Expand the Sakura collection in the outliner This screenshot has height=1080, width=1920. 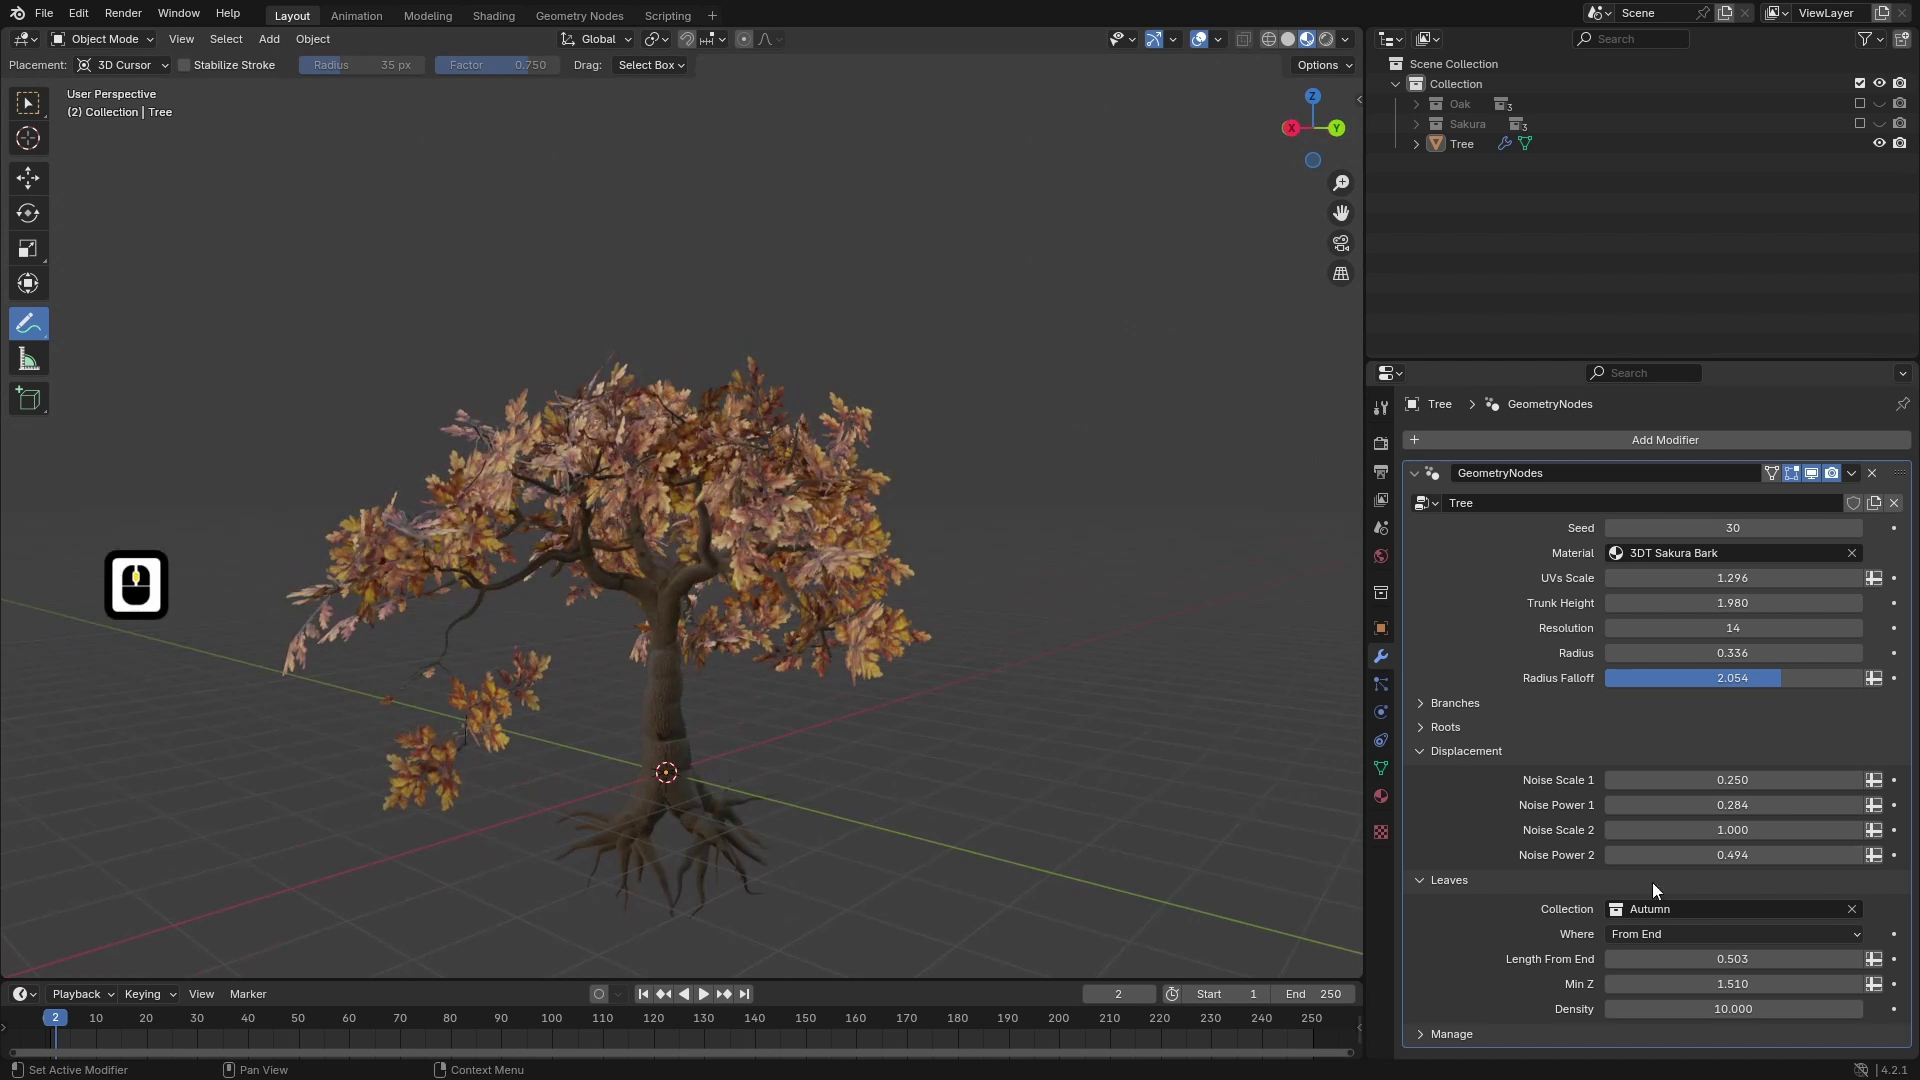coord(1415,124)
